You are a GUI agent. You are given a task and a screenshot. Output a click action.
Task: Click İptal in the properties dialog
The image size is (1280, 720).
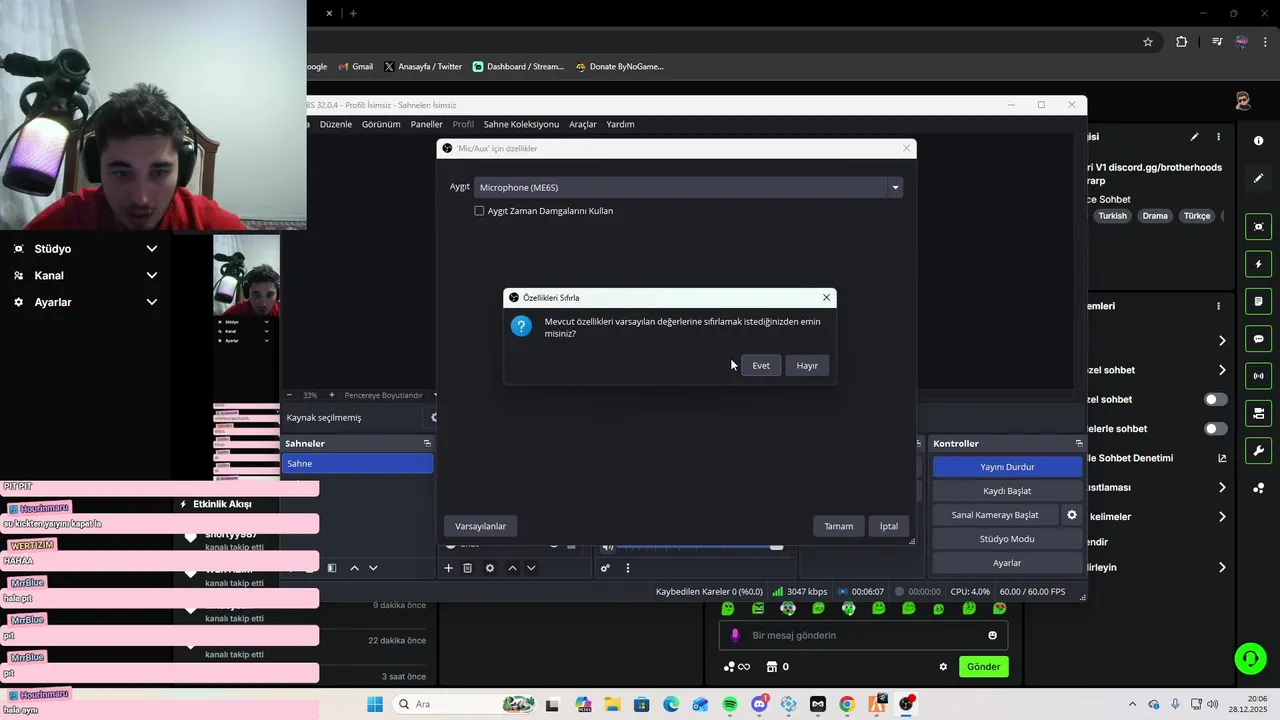coord(889,526)
